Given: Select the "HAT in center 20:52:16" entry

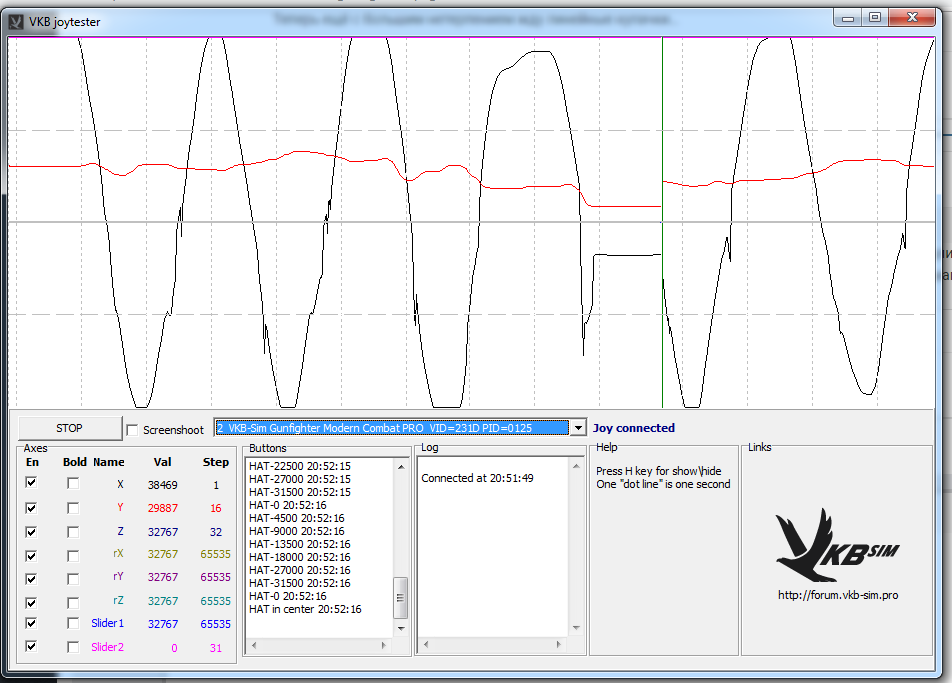Looking at the screenshot, I should pos(305,609).
